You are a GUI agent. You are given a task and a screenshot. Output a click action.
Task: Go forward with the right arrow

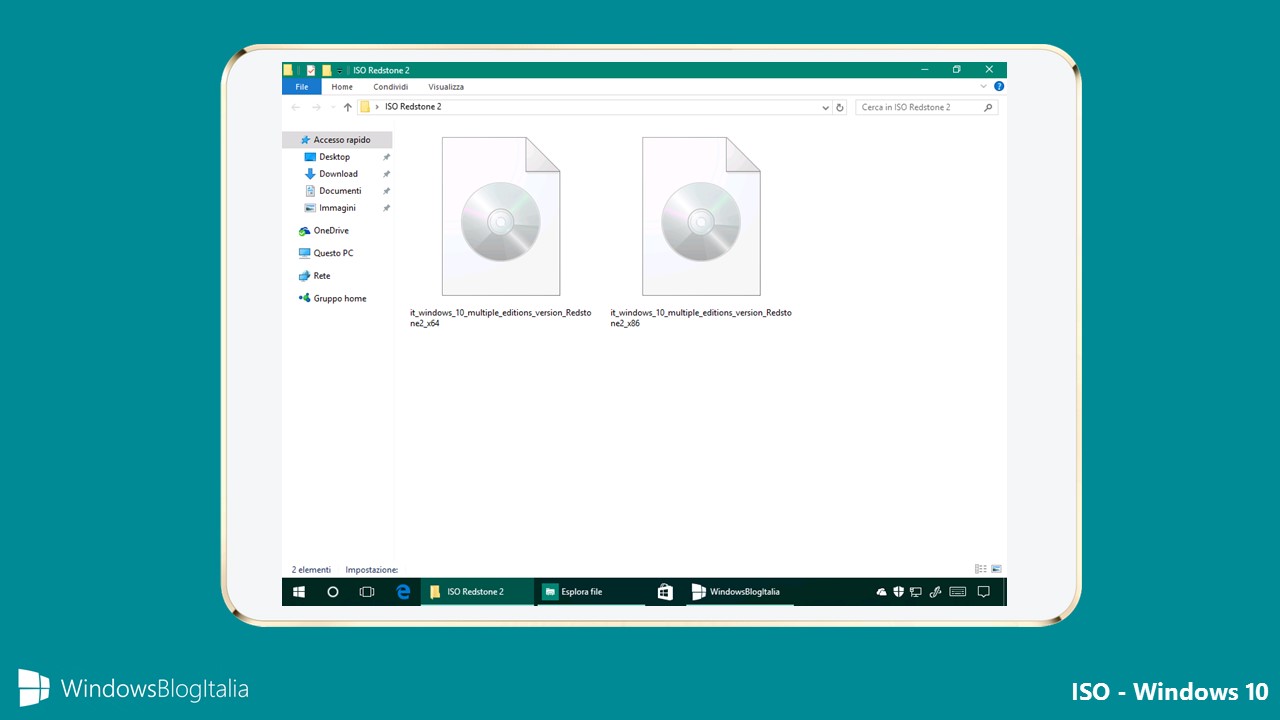(x=316, y=107)
